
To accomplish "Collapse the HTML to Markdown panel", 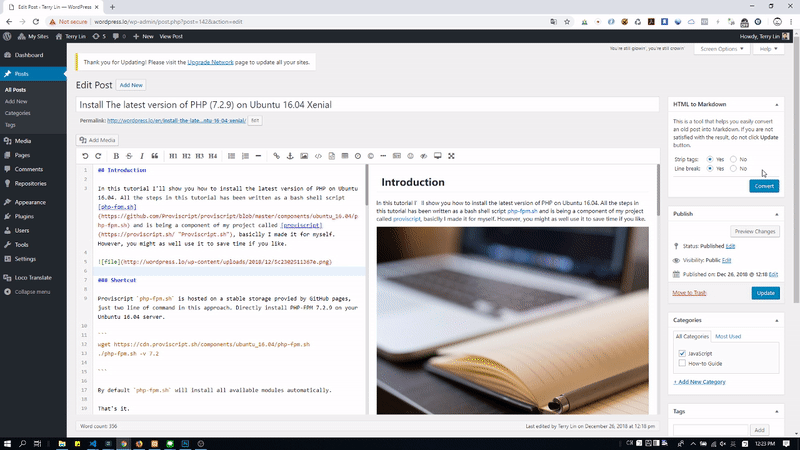I will tap(777, 105).
